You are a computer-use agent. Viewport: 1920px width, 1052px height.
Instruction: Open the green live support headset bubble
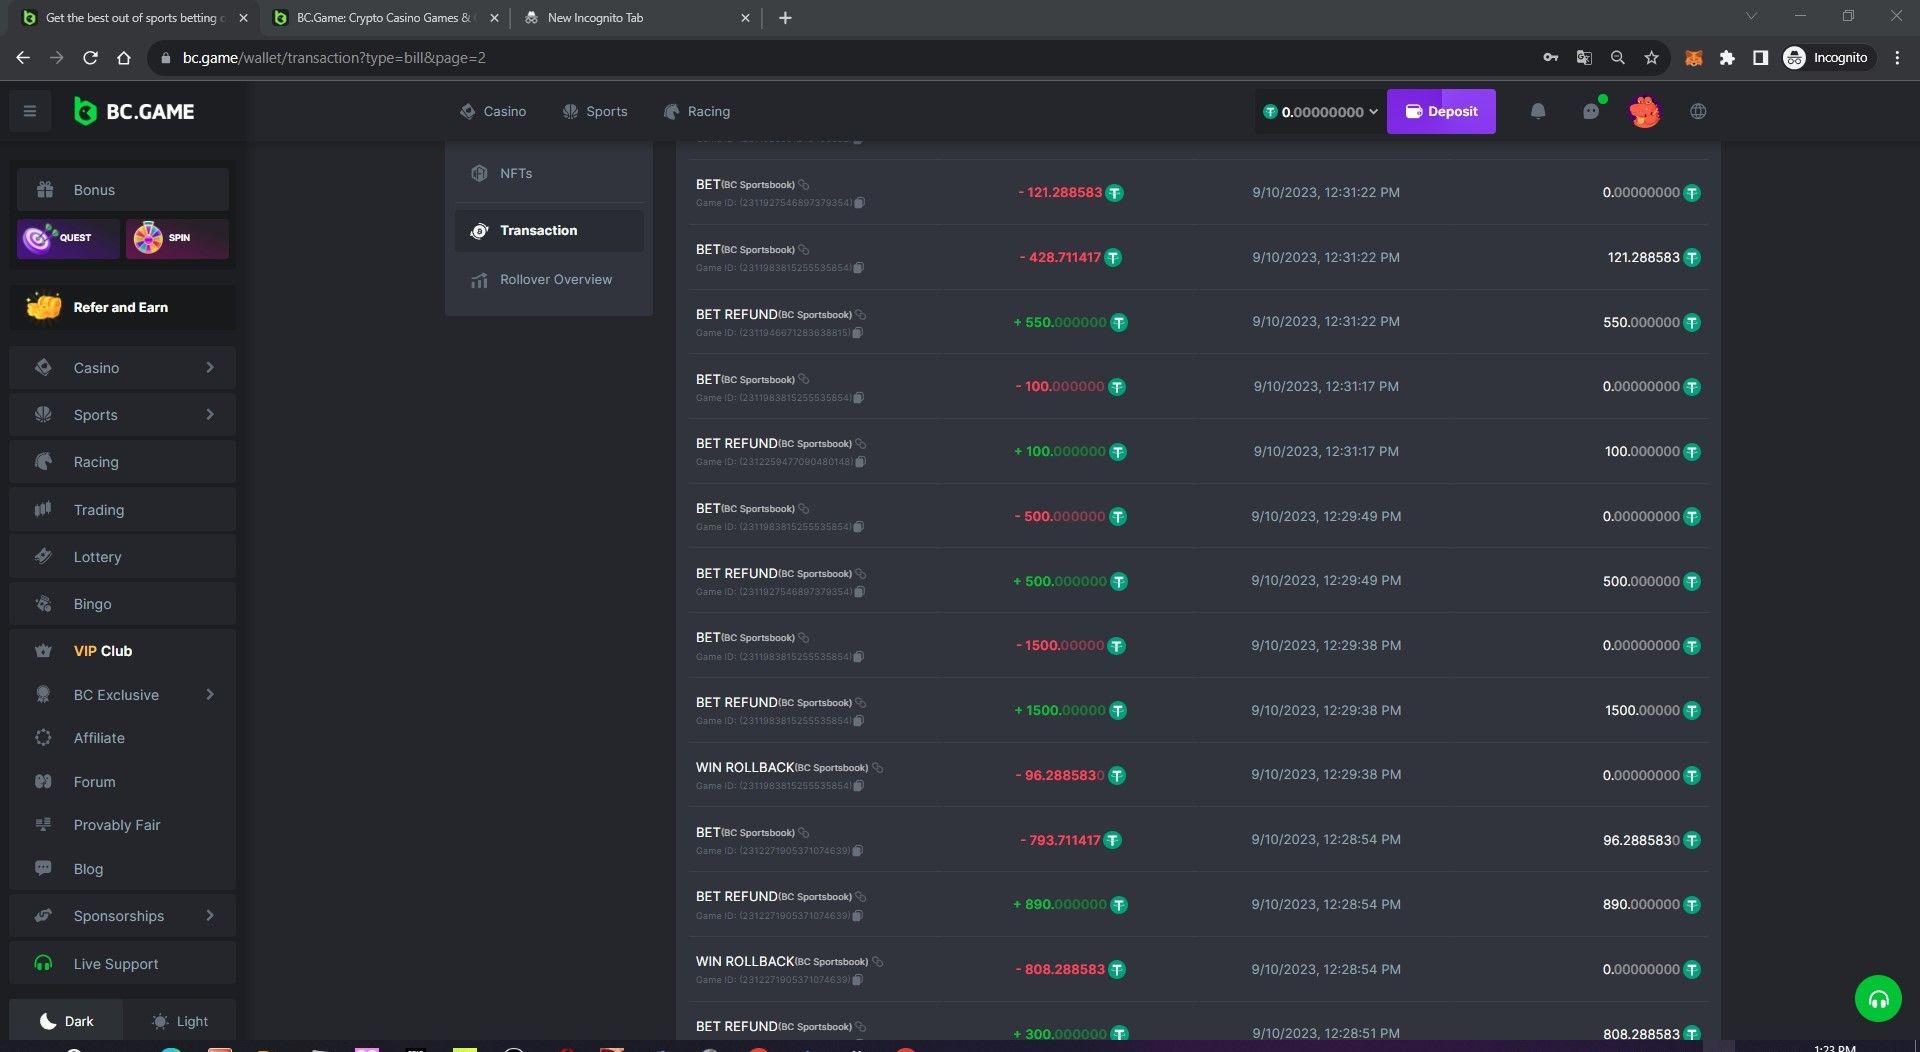coord(1878,998)
